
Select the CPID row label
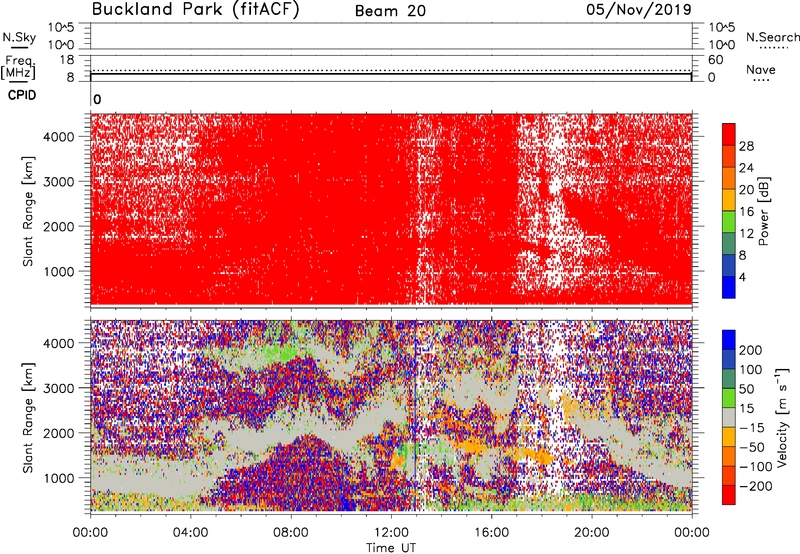tap(22, 95)
